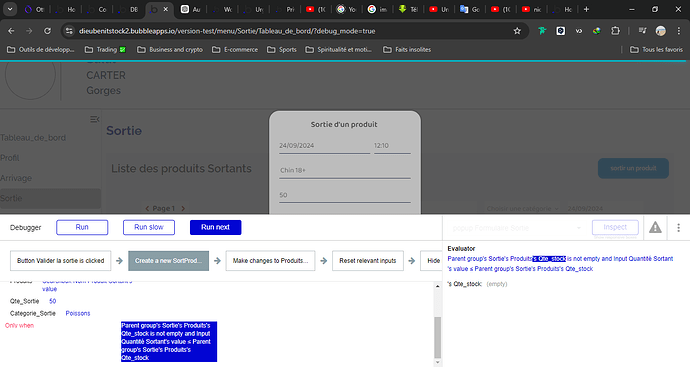Go to next page of the list
Viewport: 690px width, 367px height.
tap(183, 209)
